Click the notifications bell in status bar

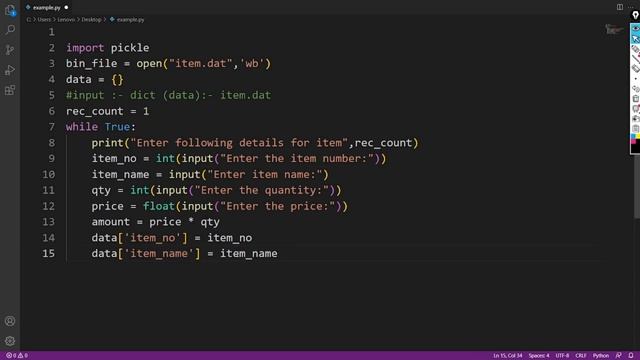click(631, 356)
